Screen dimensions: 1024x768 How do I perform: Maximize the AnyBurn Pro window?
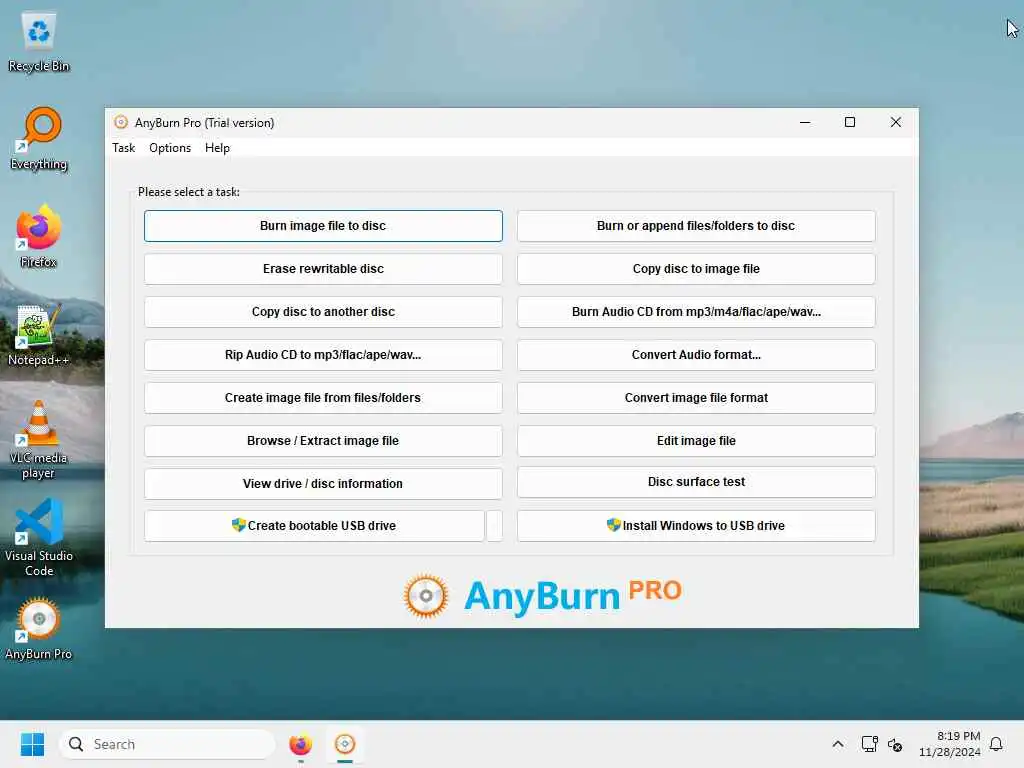850,122
